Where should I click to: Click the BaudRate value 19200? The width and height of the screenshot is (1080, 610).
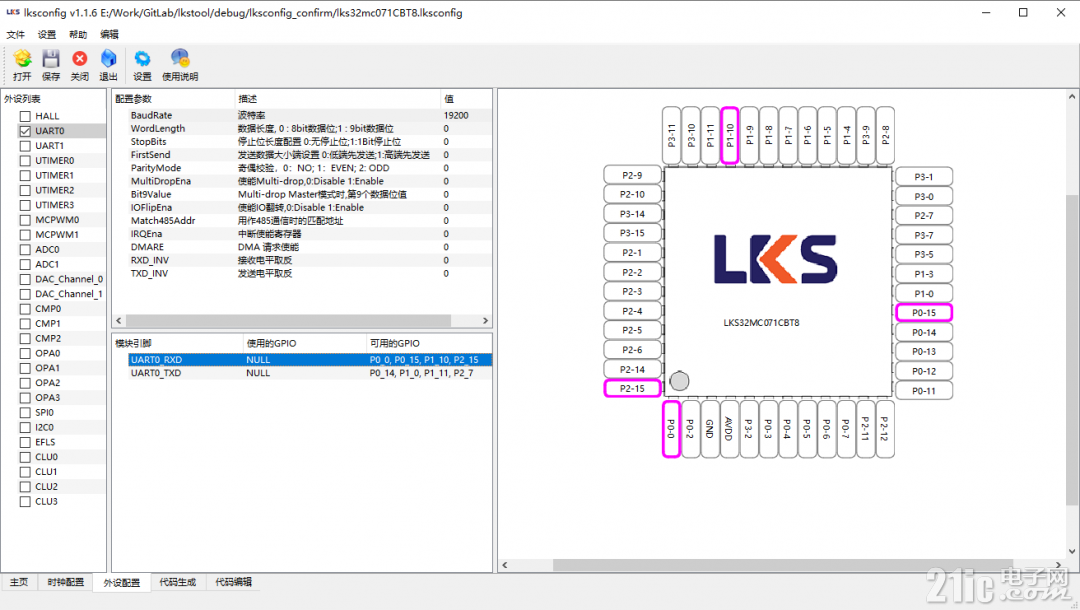pyautogui.click(x=456, y=116)
